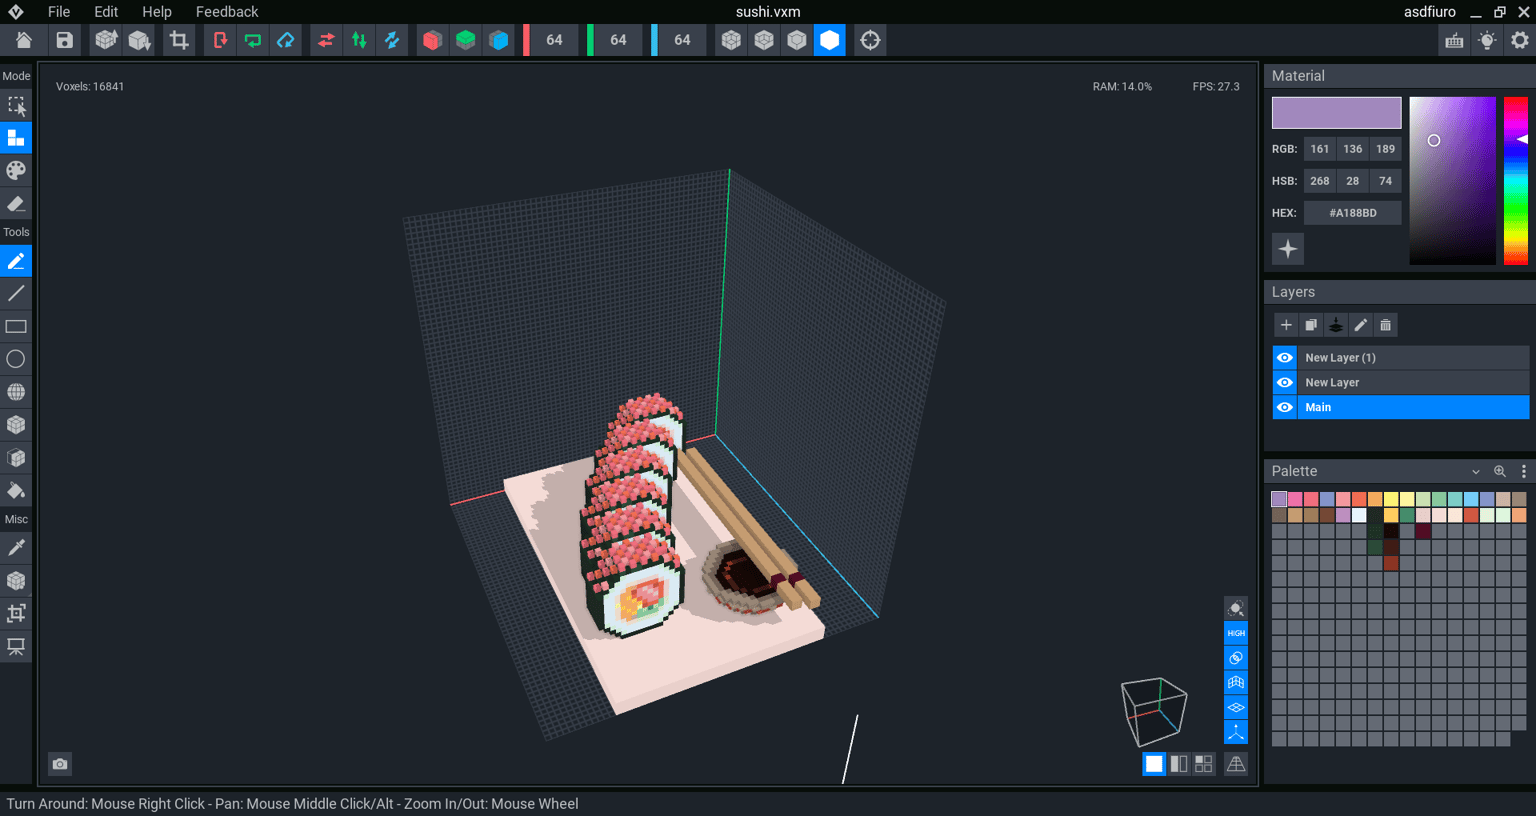Expand the Palette dropdown chevron

point(1475,471)
